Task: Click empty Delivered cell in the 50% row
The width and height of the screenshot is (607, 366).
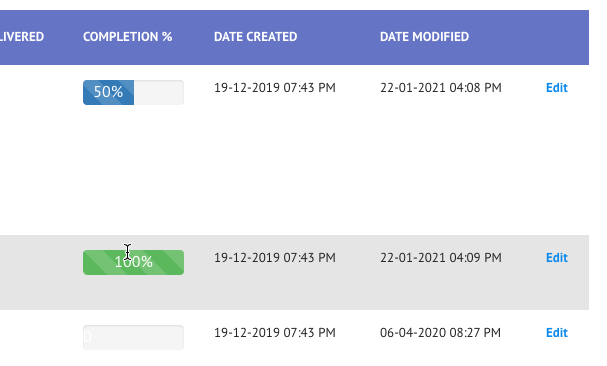Action: click(x=35, y=150)
